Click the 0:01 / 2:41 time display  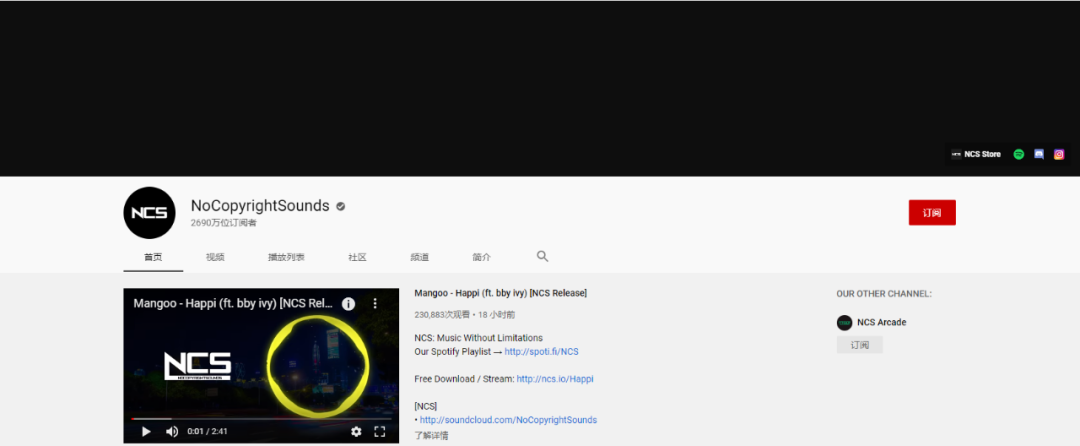[x=207, y=432]
